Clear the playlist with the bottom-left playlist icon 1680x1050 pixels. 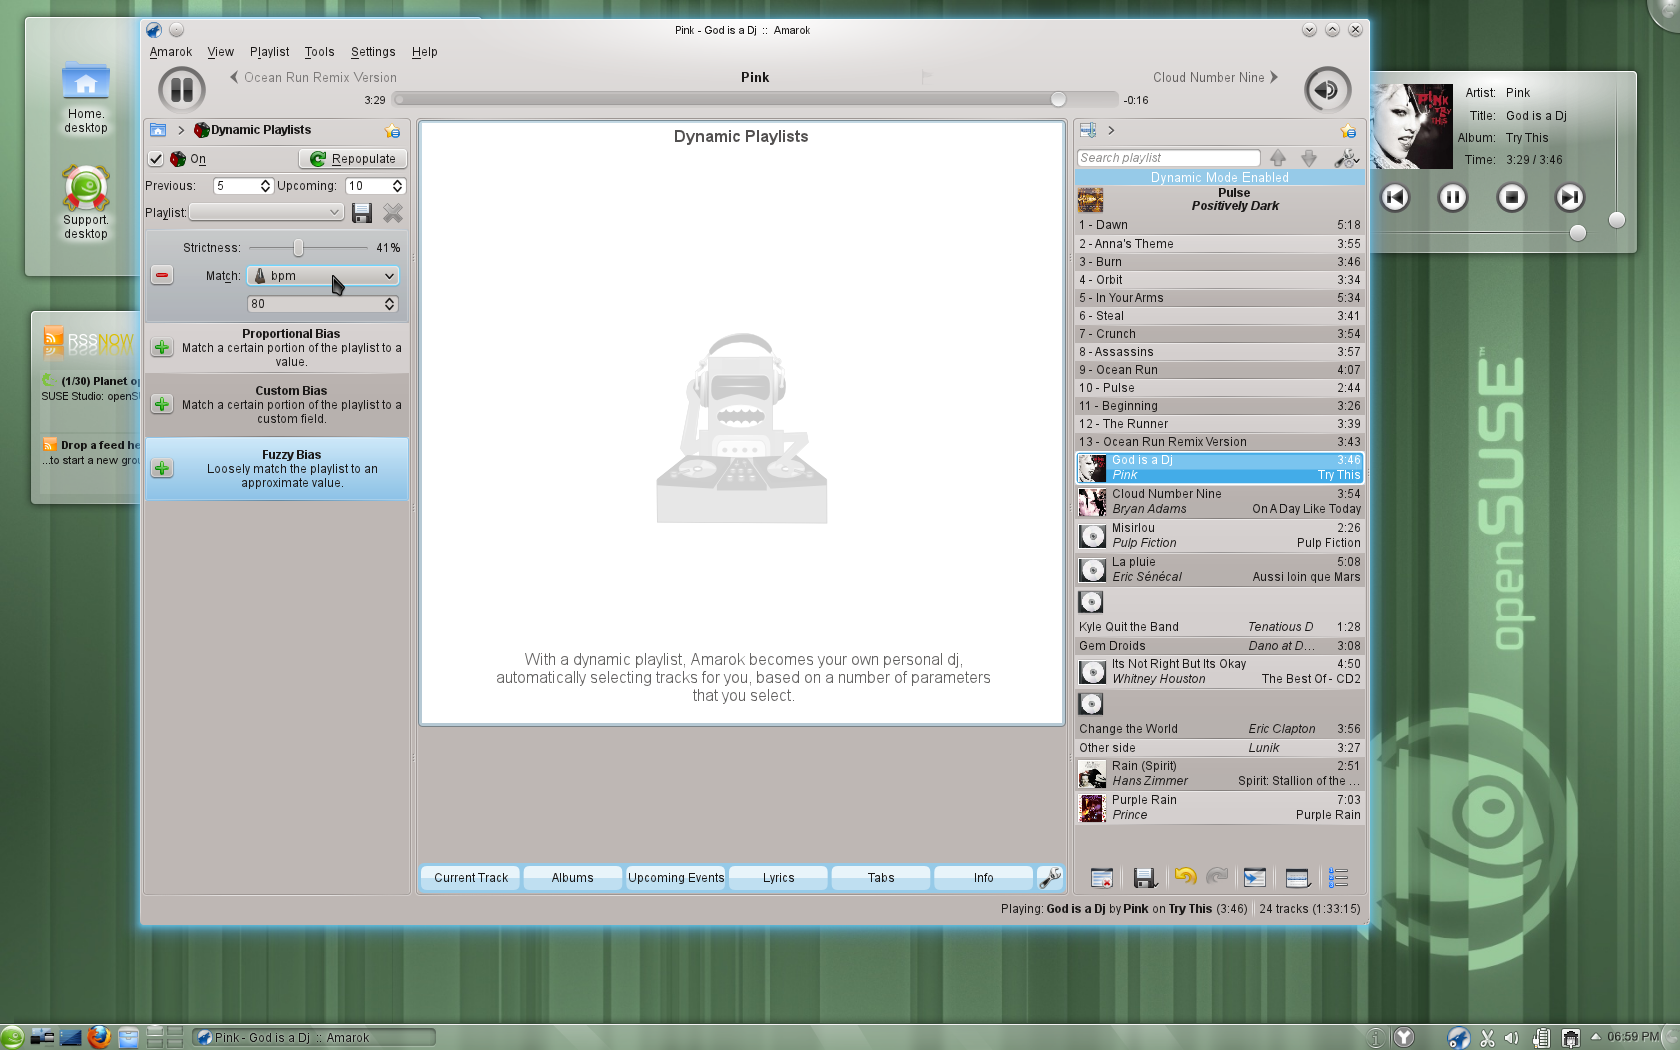(1102, 878)
